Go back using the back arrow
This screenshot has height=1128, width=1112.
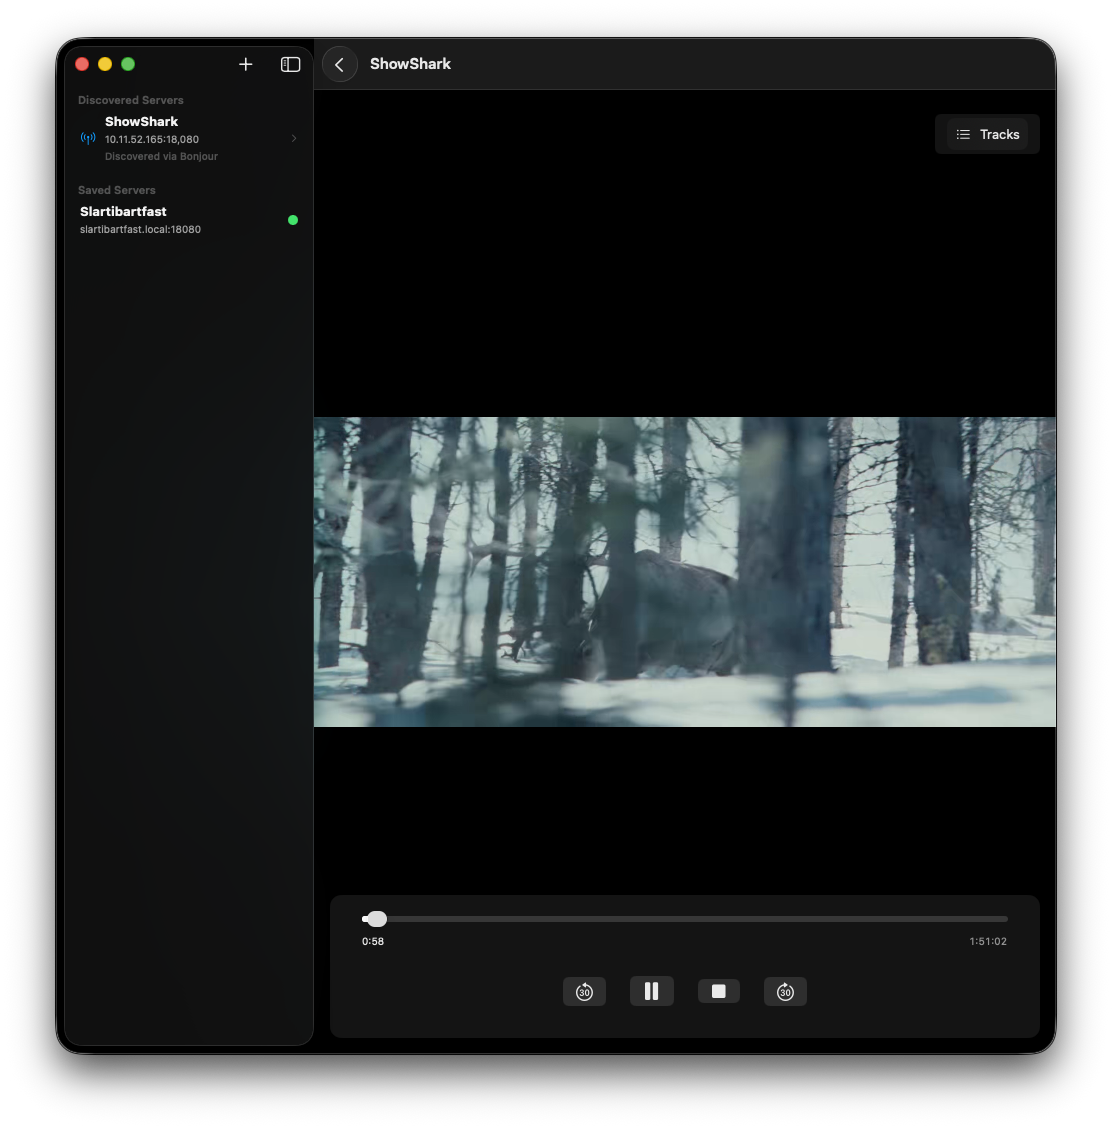point(340,64)
